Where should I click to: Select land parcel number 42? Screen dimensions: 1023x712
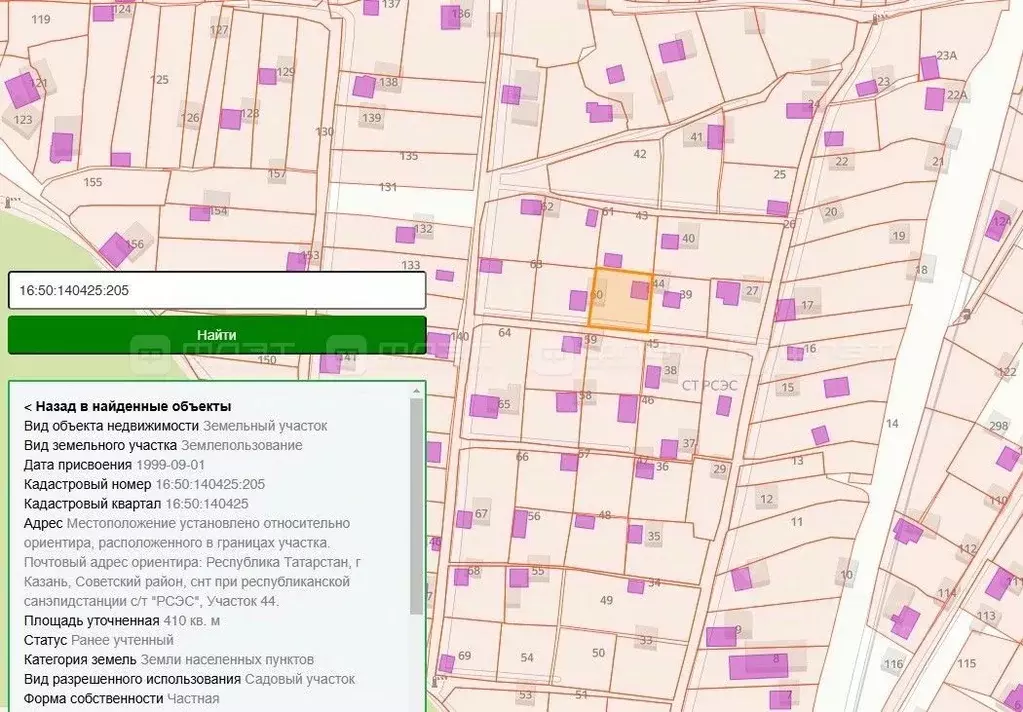(640, 154)
